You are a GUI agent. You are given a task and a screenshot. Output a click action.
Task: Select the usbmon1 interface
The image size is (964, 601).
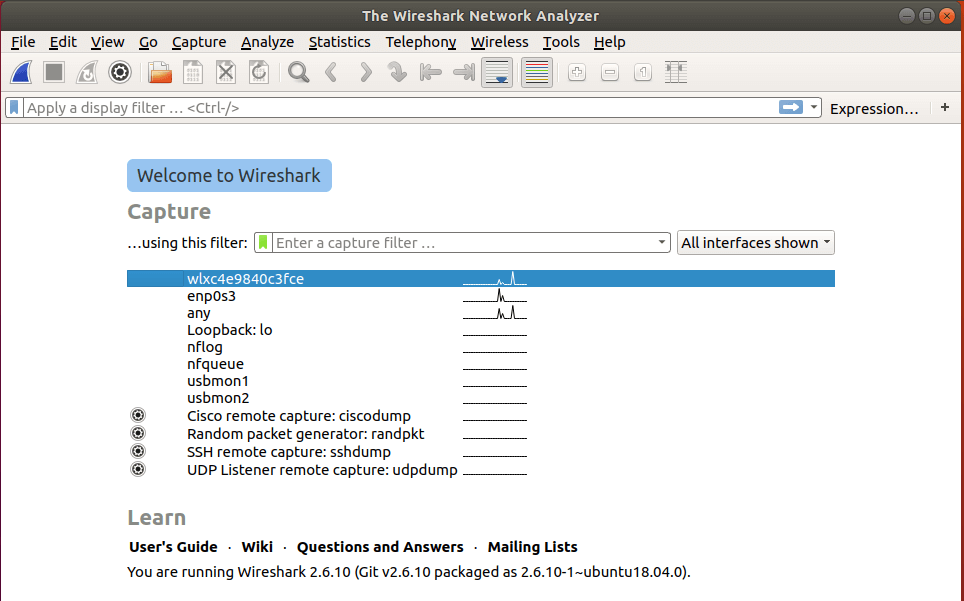[x=481, y=381]
